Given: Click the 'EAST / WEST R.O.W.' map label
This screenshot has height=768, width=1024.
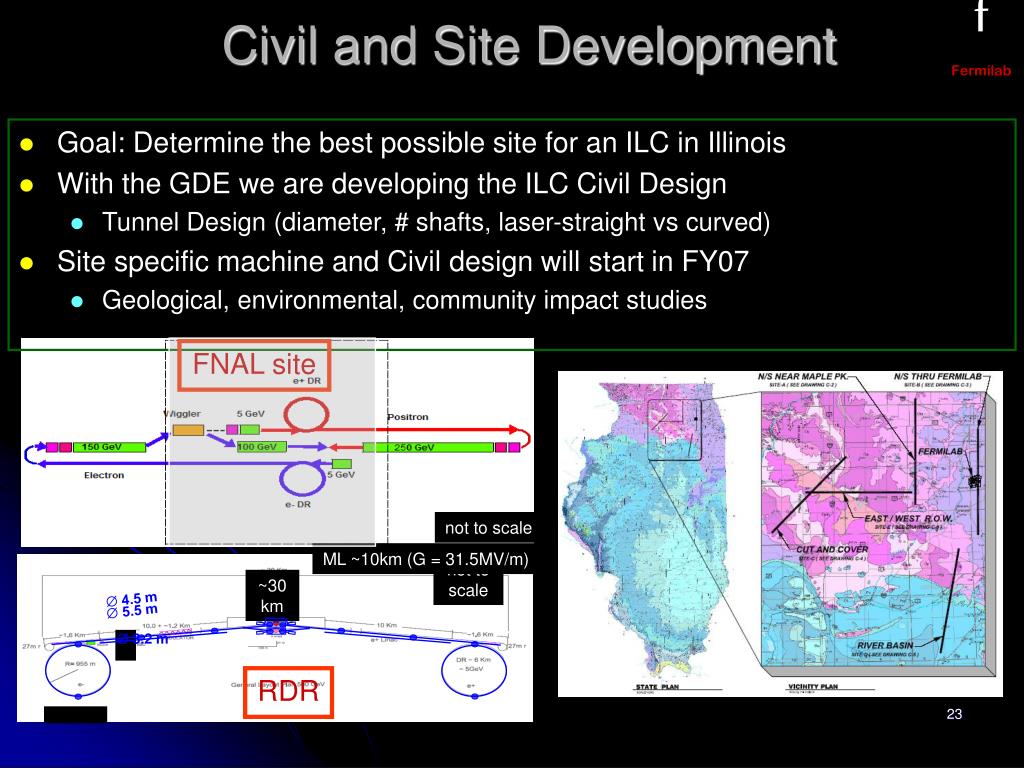Looking at the screenshot, I should [x=908, y=519].
